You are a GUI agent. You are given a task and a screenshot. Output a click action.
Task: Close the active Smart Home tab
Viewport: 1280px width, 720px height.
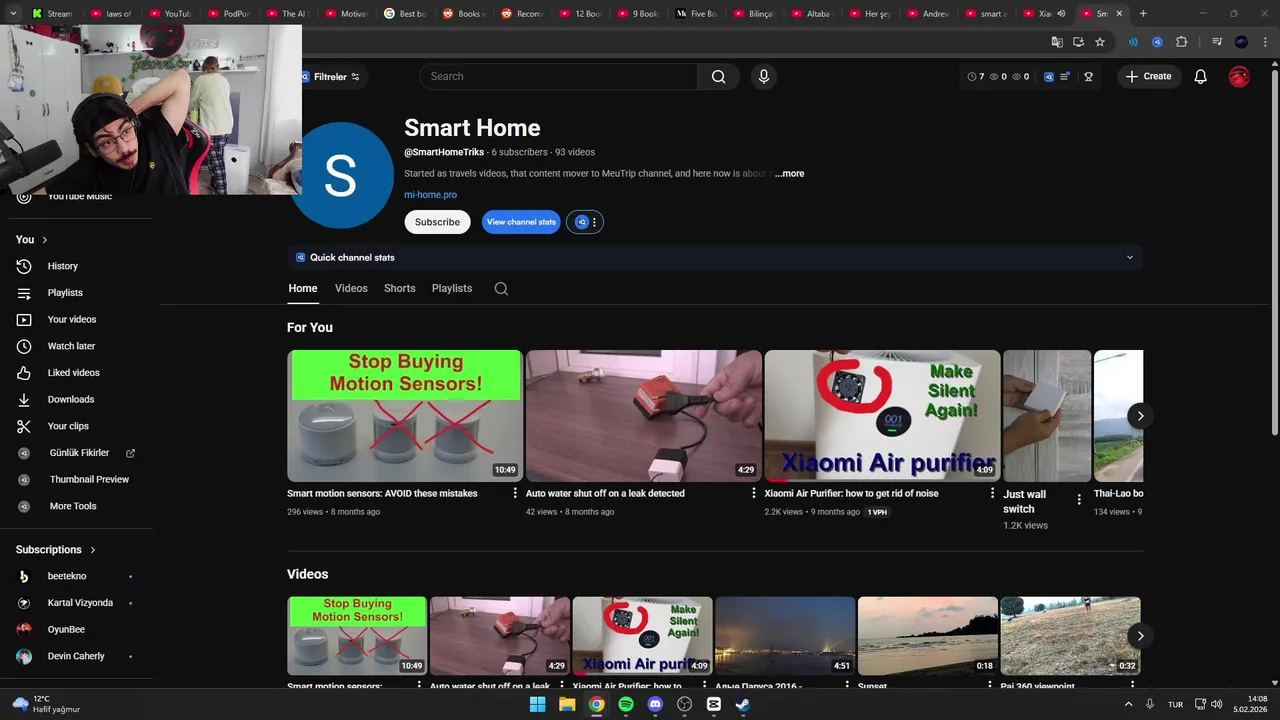pos(1119,14)
